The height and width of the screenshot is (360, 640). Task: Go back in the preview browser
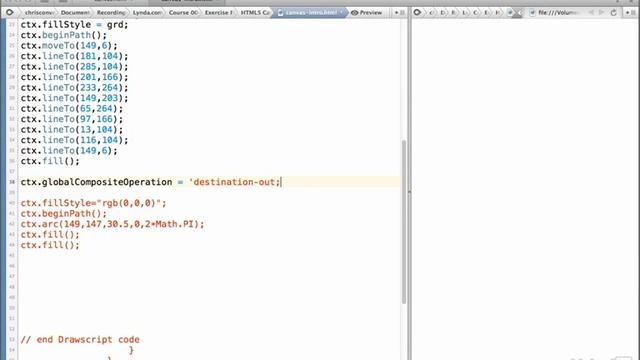[591, 13]
